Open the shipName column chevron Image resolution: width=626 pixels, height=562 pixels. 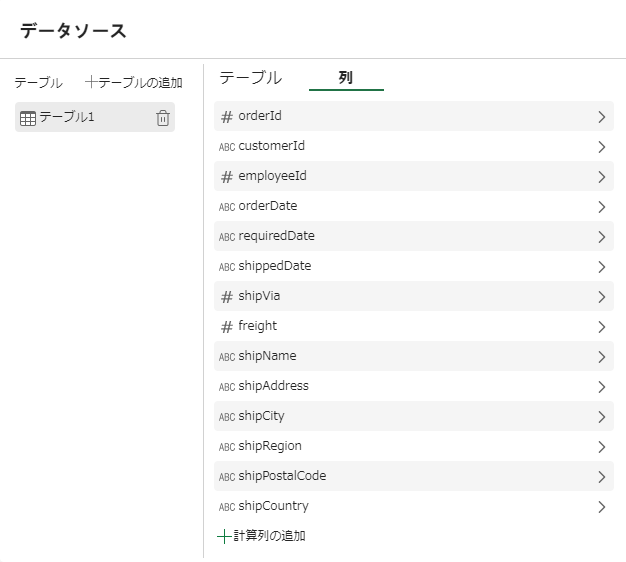601,357
